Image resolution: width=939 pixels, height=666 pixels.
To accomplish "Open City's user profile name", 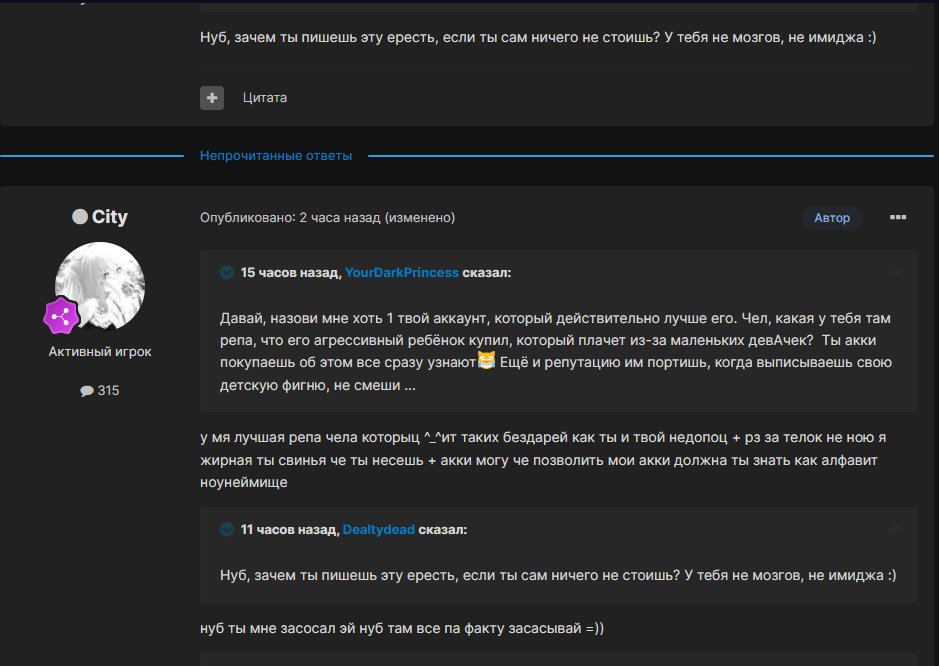I will coord(109,217).
